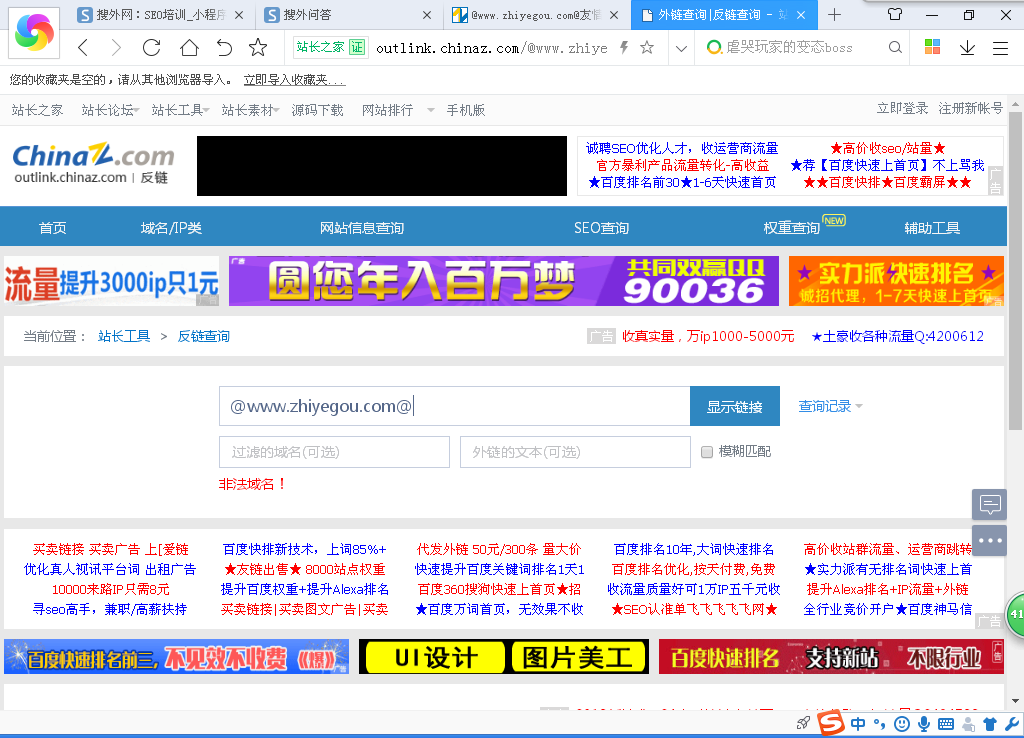Open the 首页 menu in blue navbar
1024x738 pixels.
click(x=52, y=228)
